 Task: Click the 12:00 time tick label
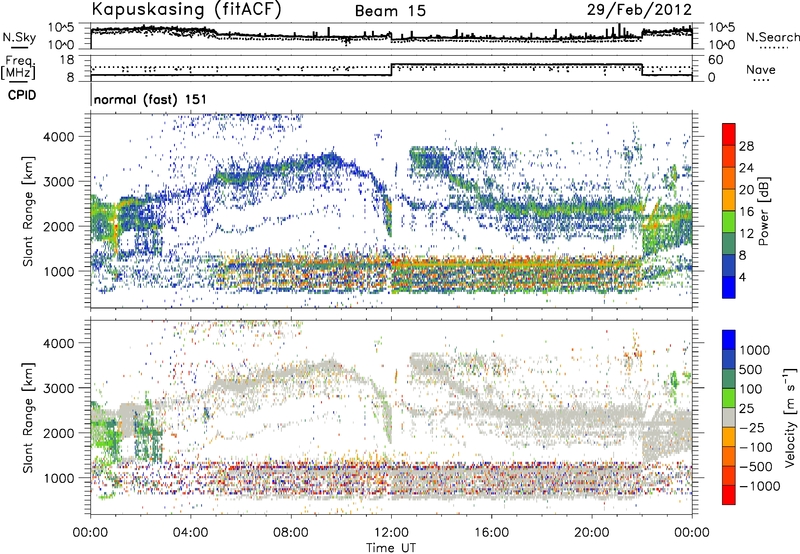tap(391, 533)
